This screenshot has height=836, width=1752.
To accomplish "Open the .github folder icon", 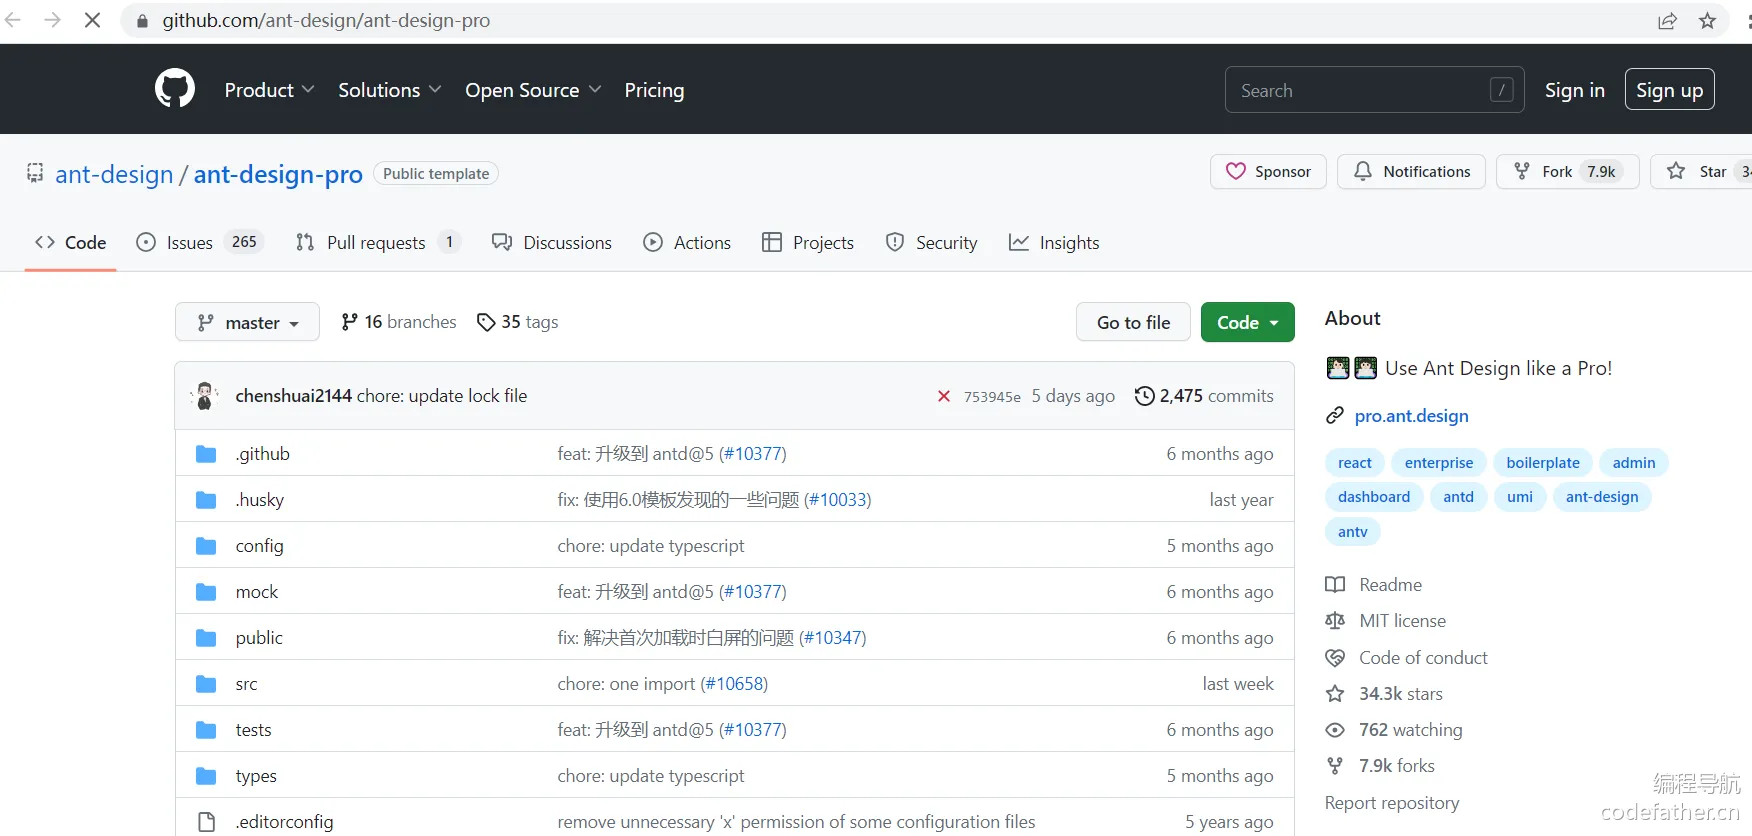I will pyautogui.click(x=206, y=454).
